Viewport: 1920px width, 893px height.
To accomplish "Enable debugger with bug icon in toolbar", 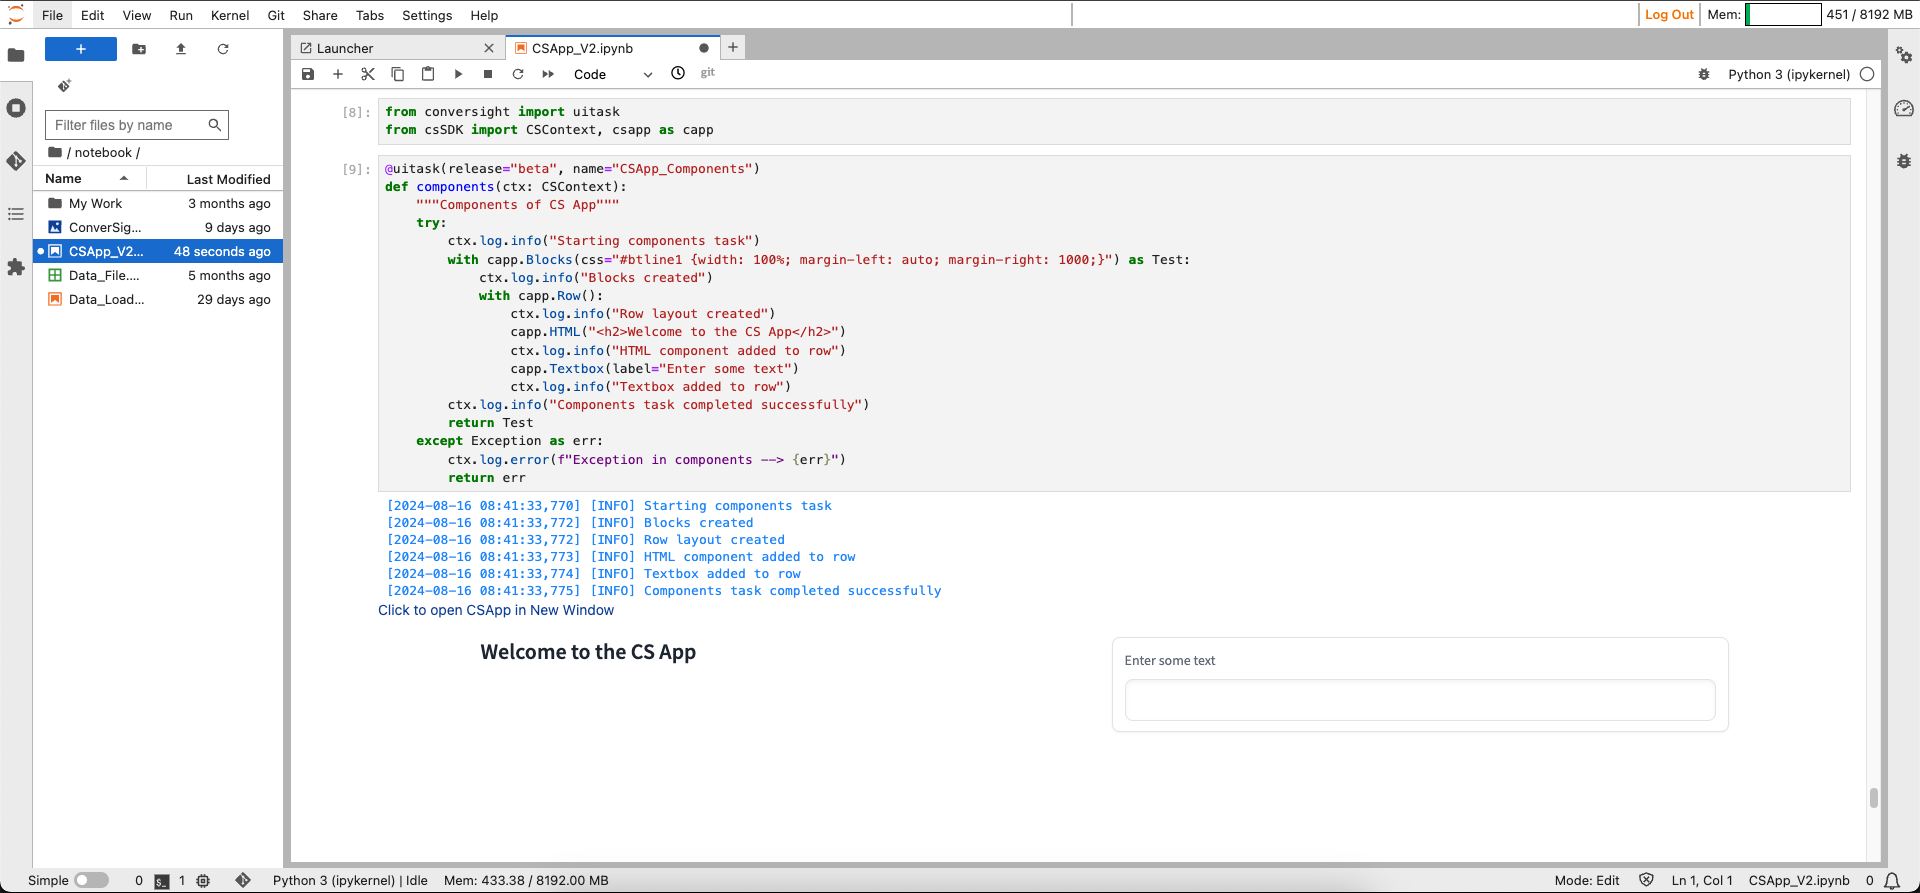I will (x=1704, y=74).
